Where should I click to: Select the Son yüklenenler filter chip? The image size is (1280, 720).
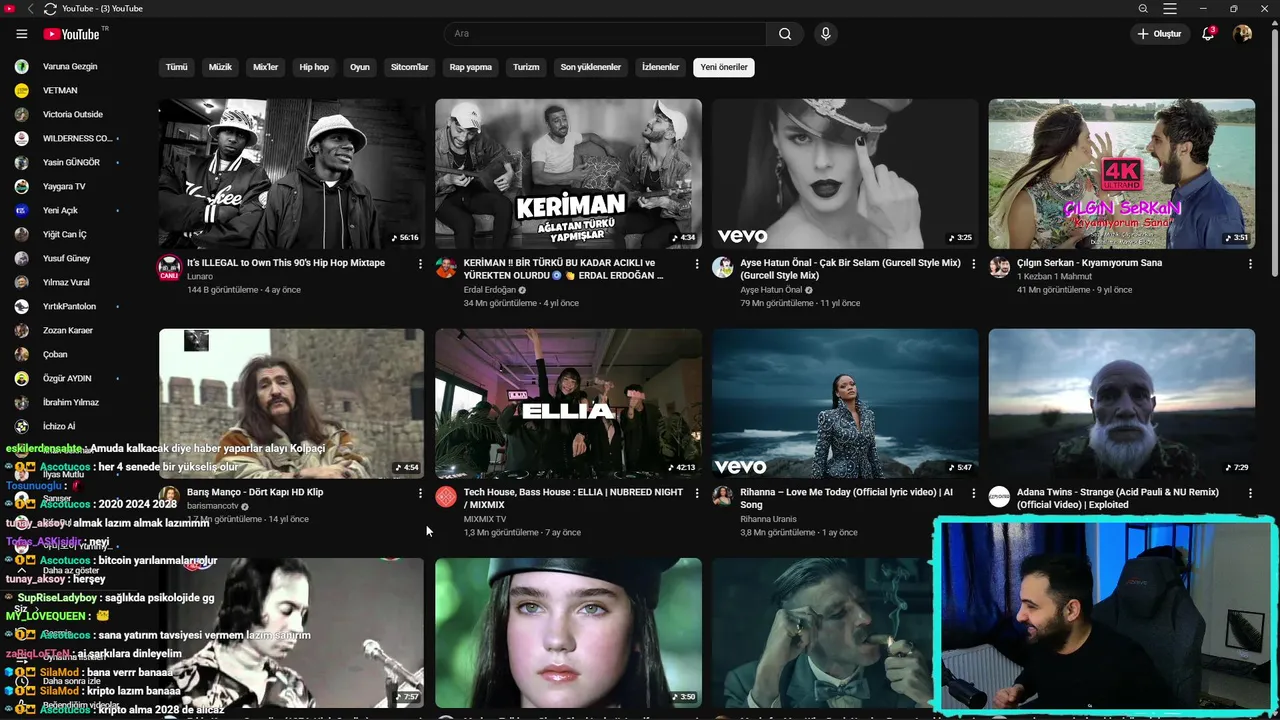(x=590, y=67)
